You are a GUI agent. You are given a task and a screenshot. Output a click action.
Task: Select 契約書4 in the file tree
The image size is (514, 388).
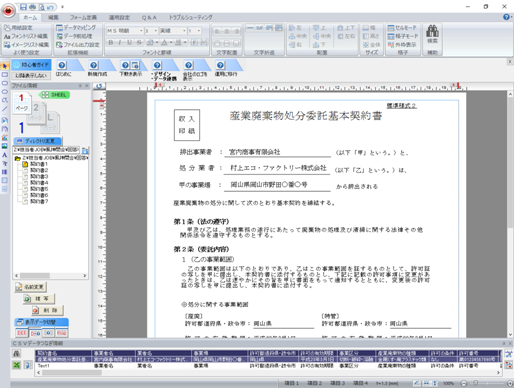point(39,183)
